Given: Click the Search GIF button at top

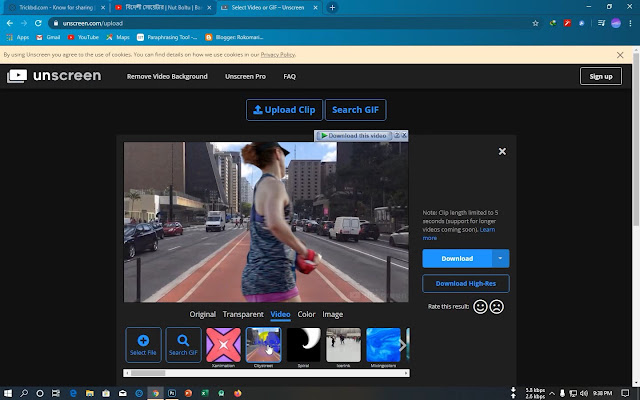Looking at the screenshot, I should (x=356, y=110).
